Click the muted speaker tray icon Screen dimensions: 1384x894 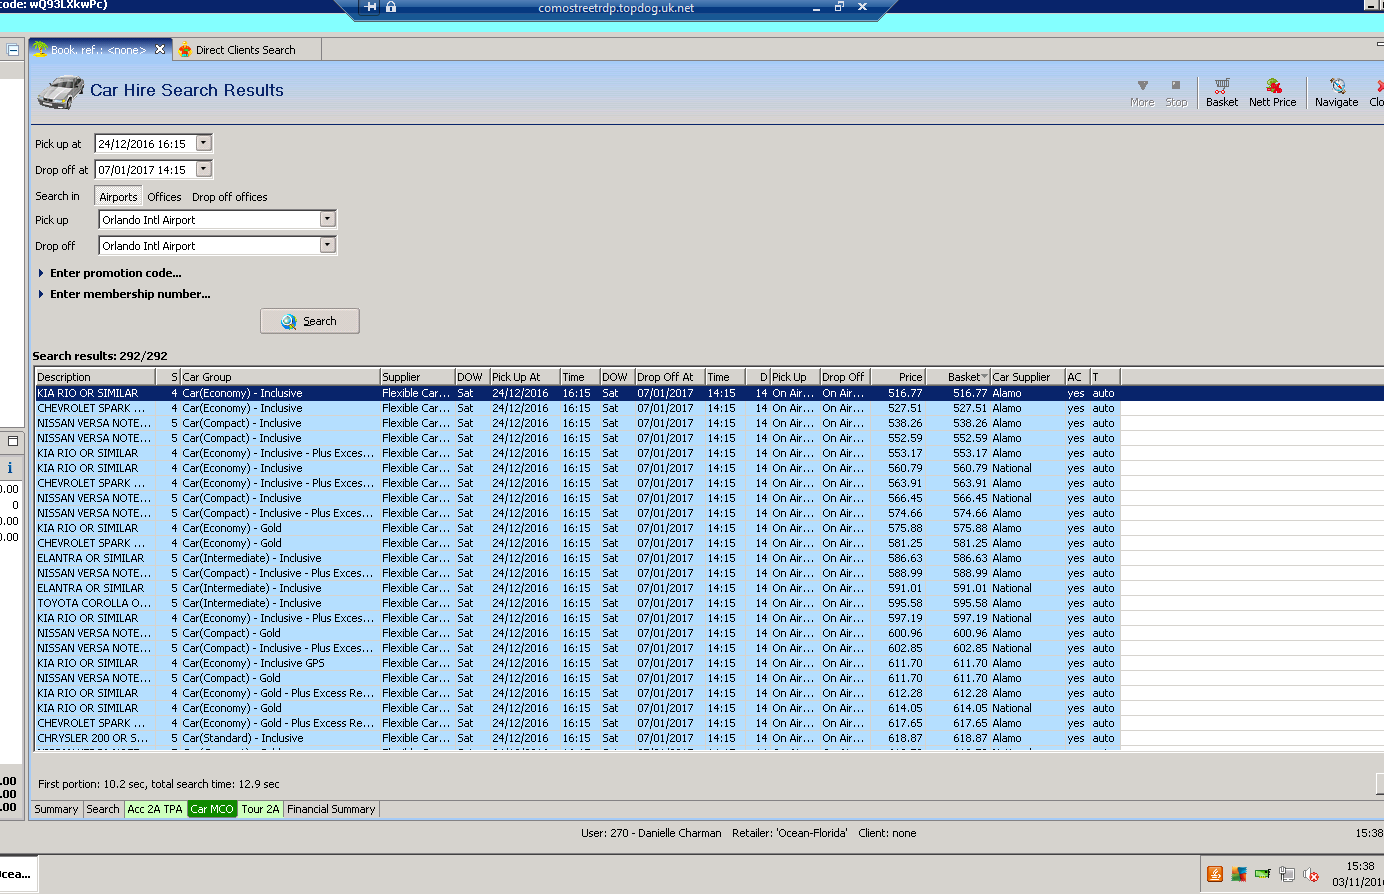pos(1310,874)
